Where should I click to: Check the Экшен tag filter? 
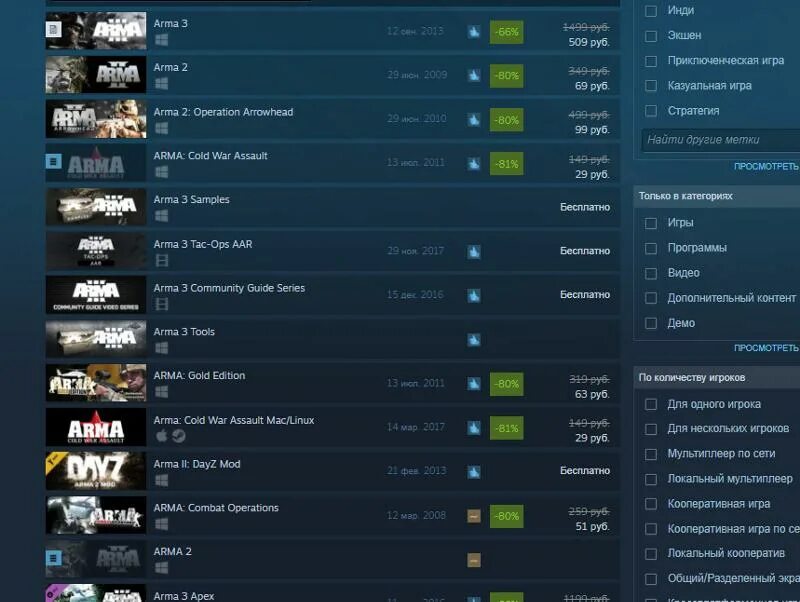point(651,36)
